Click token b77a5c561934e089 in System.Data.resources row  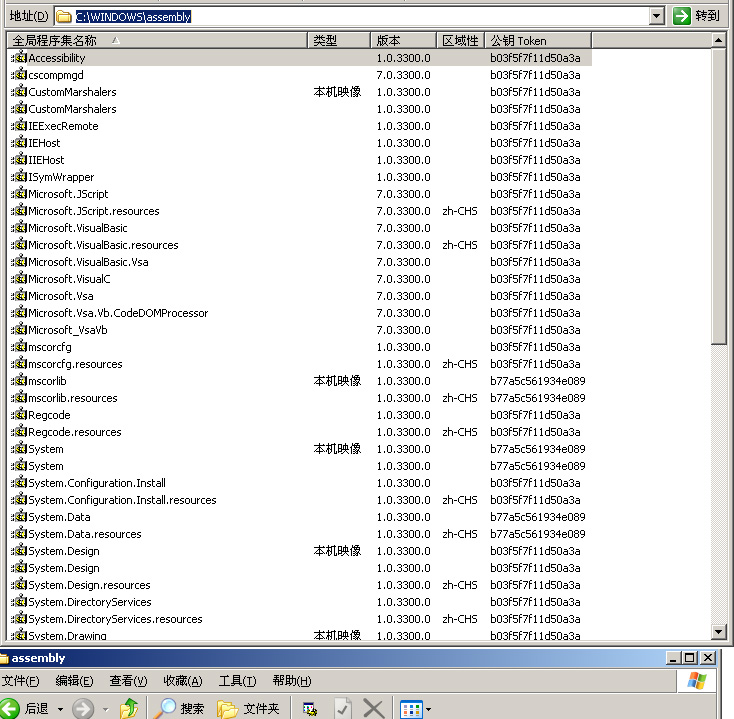point(537,534)
